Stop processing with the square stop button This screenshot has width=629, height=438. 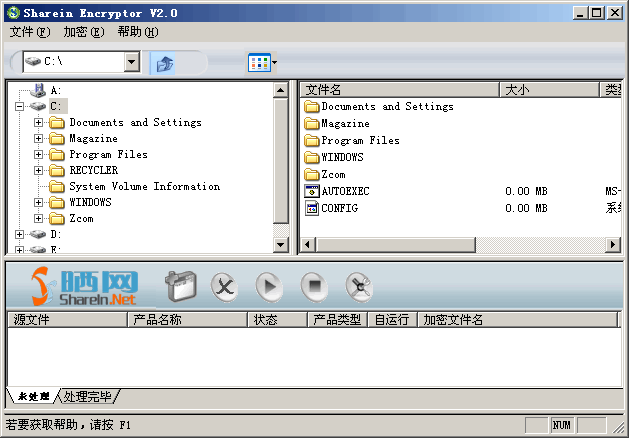click(x=314, y=287)
